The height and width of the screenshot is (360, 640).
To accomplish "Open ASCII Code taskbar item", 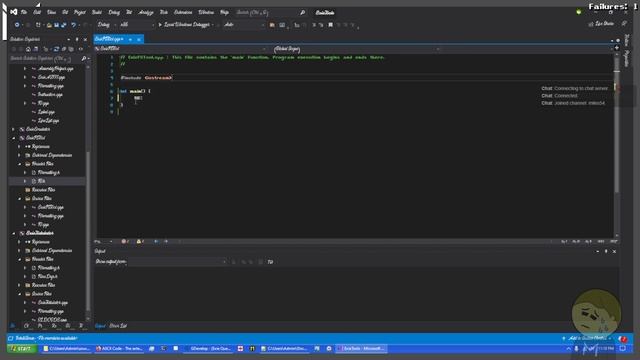I will (120, 349).
